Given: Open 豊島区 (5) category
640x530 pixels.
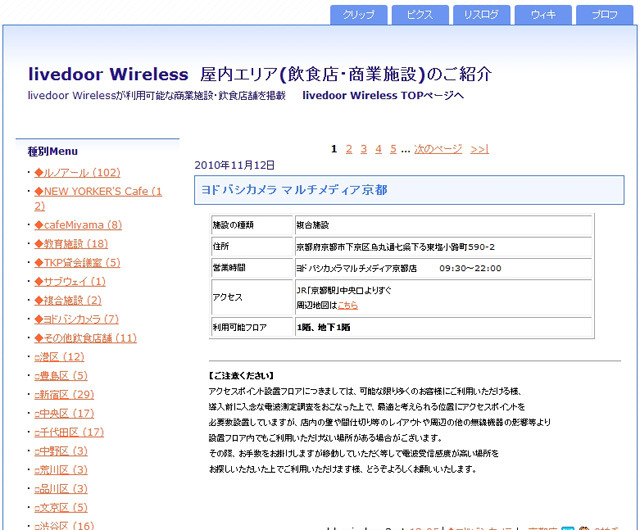Looking at the screenshot, I should tap(61, 376).
